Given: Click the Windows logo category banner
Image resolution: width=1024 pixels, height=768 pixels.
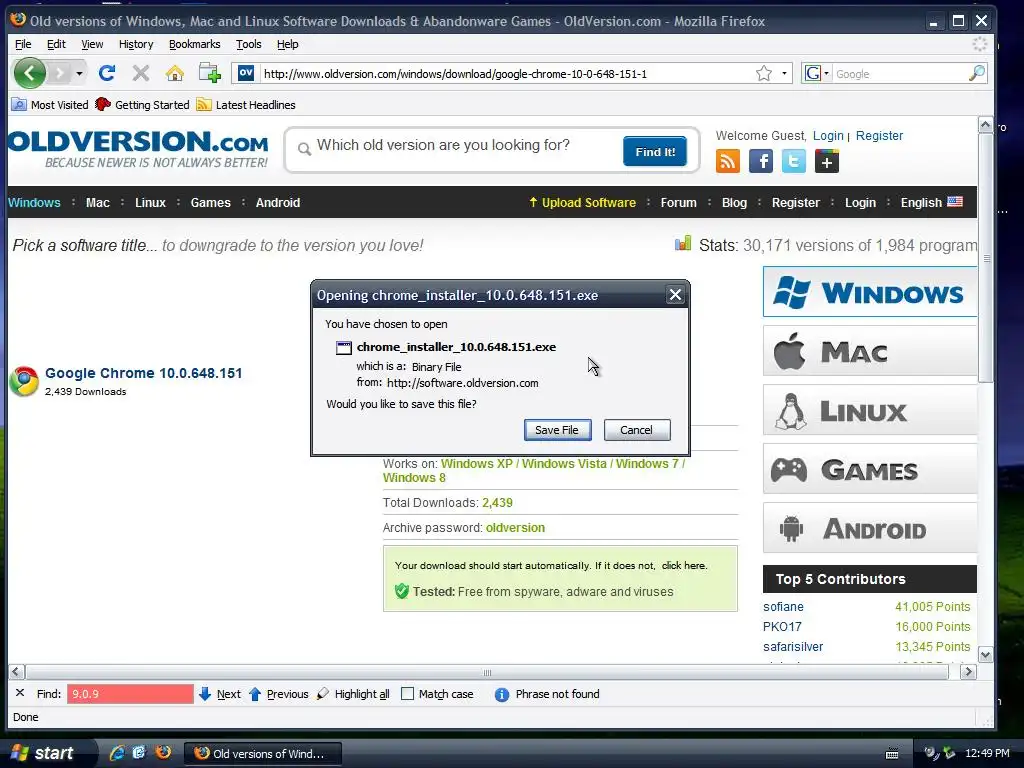Looking at the screenshot, I should tap(870, 292).
